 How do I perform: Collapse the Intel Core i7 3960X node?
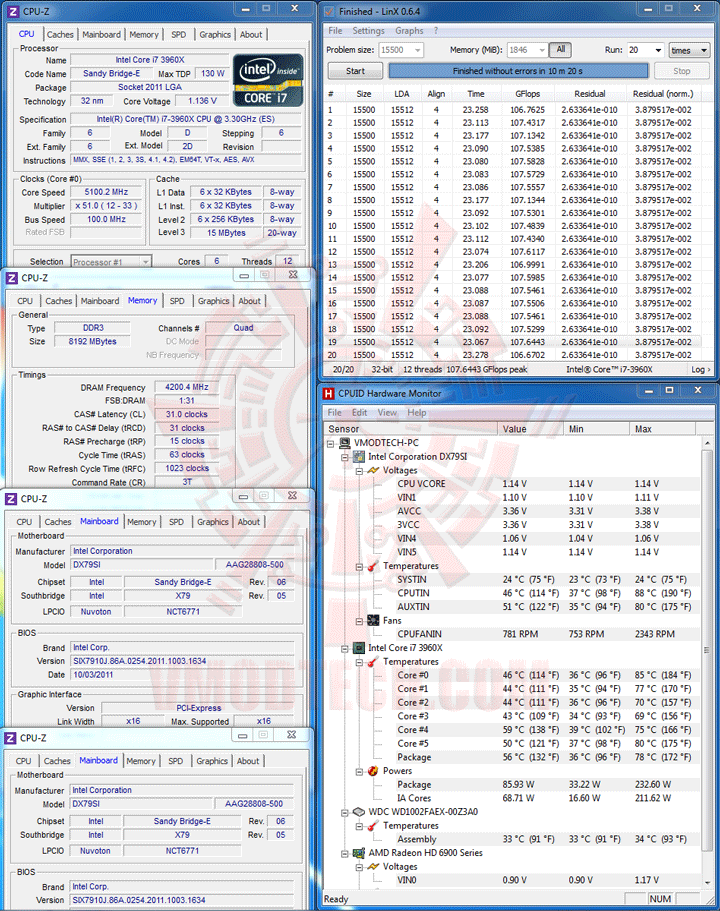point(345,648)
